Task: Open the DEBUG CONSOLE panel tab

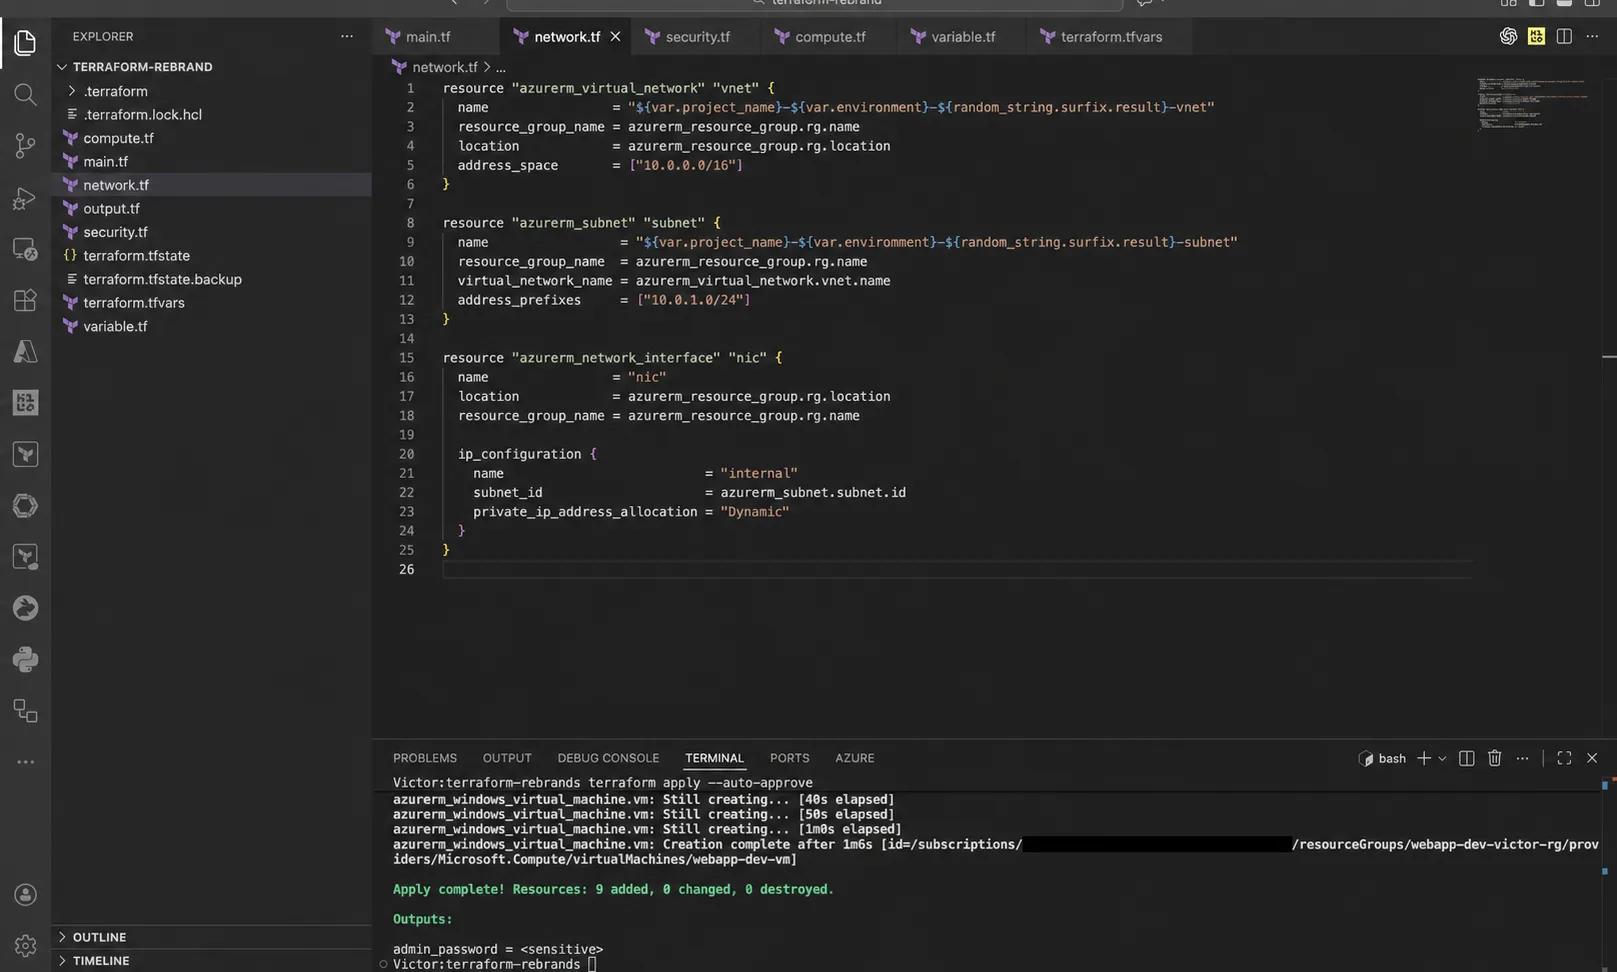Action: [608, 758]
